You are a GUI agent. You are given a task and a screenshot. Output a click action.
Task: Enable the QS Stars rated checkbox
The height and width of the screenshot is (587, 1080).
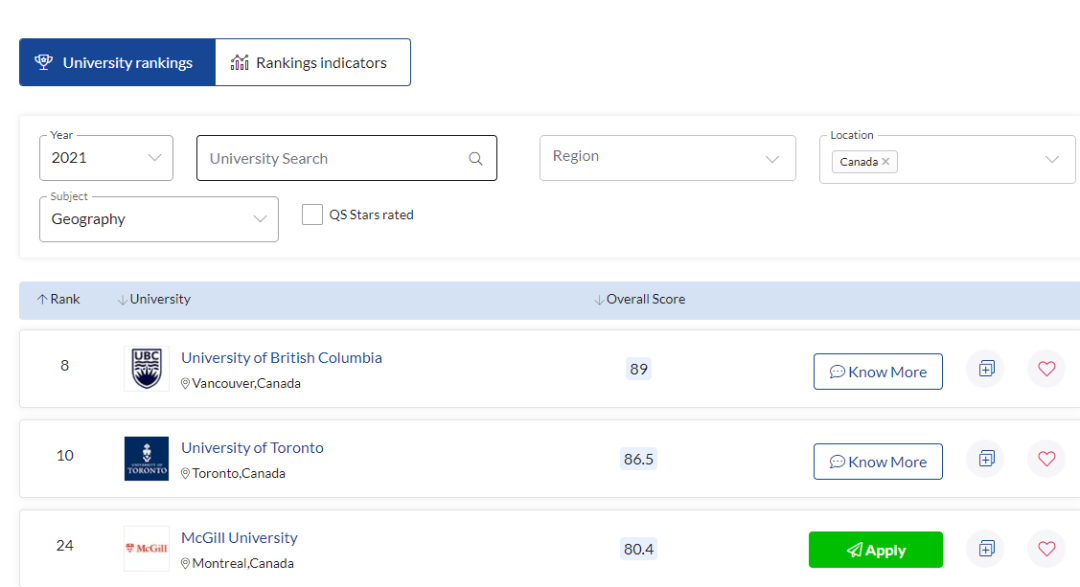[312, 215]
